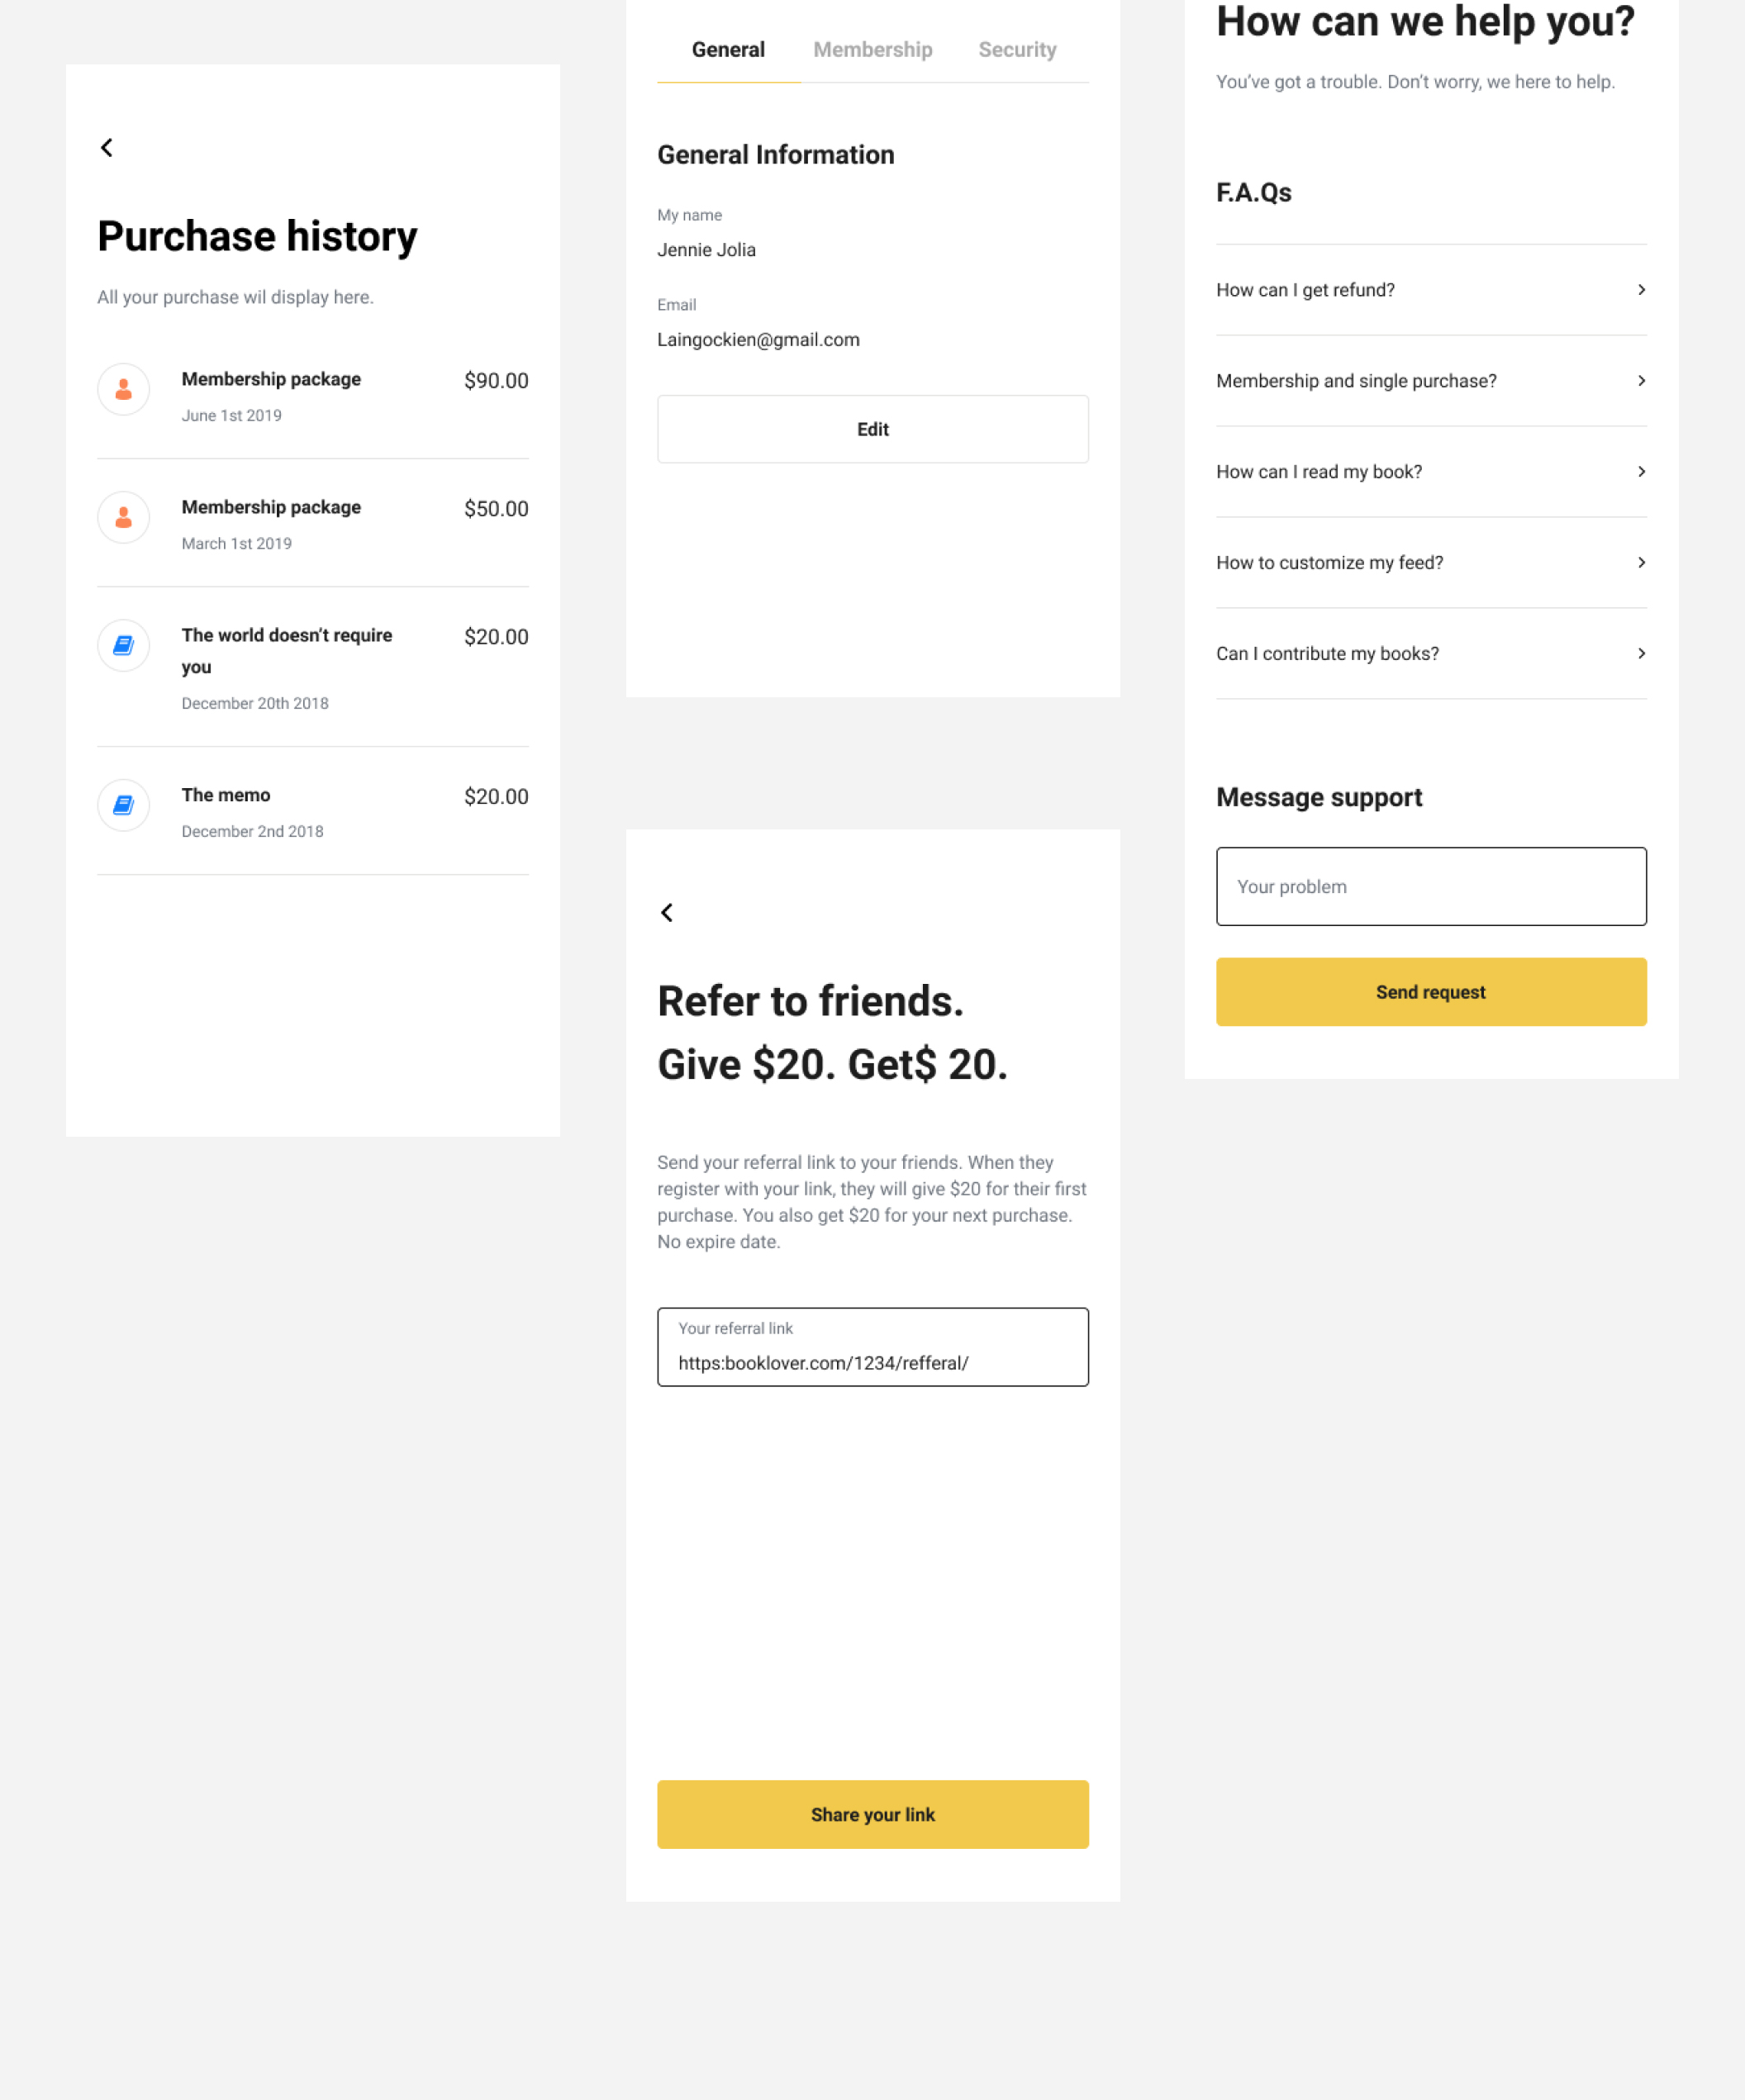Expand 'How can I get refund?' chevron

pyautogui.click(x=1641, y=290)
